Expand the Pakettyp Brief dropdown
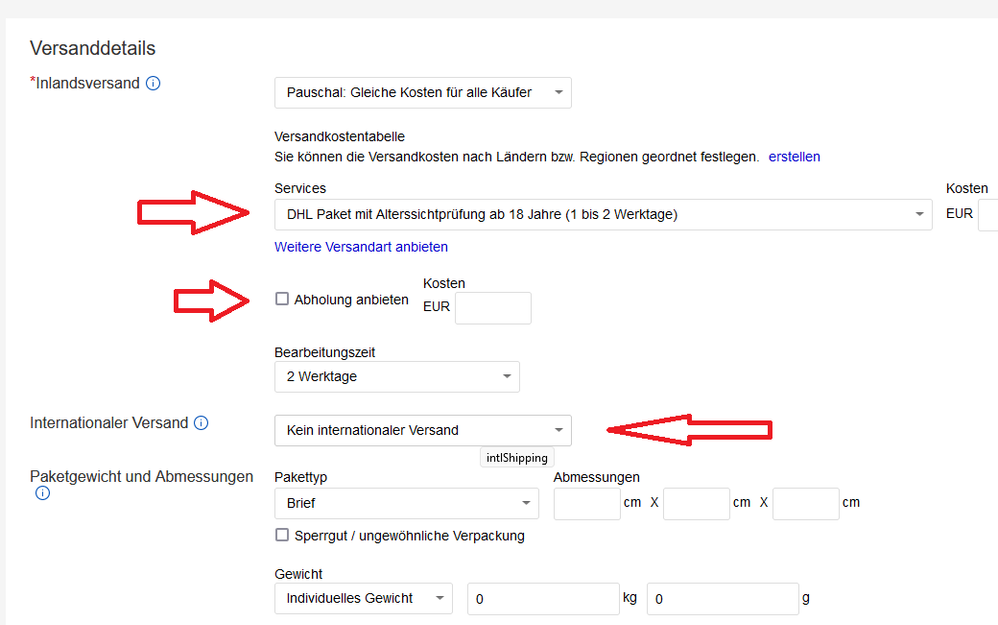The image size is (998, 625). point(406,504)
